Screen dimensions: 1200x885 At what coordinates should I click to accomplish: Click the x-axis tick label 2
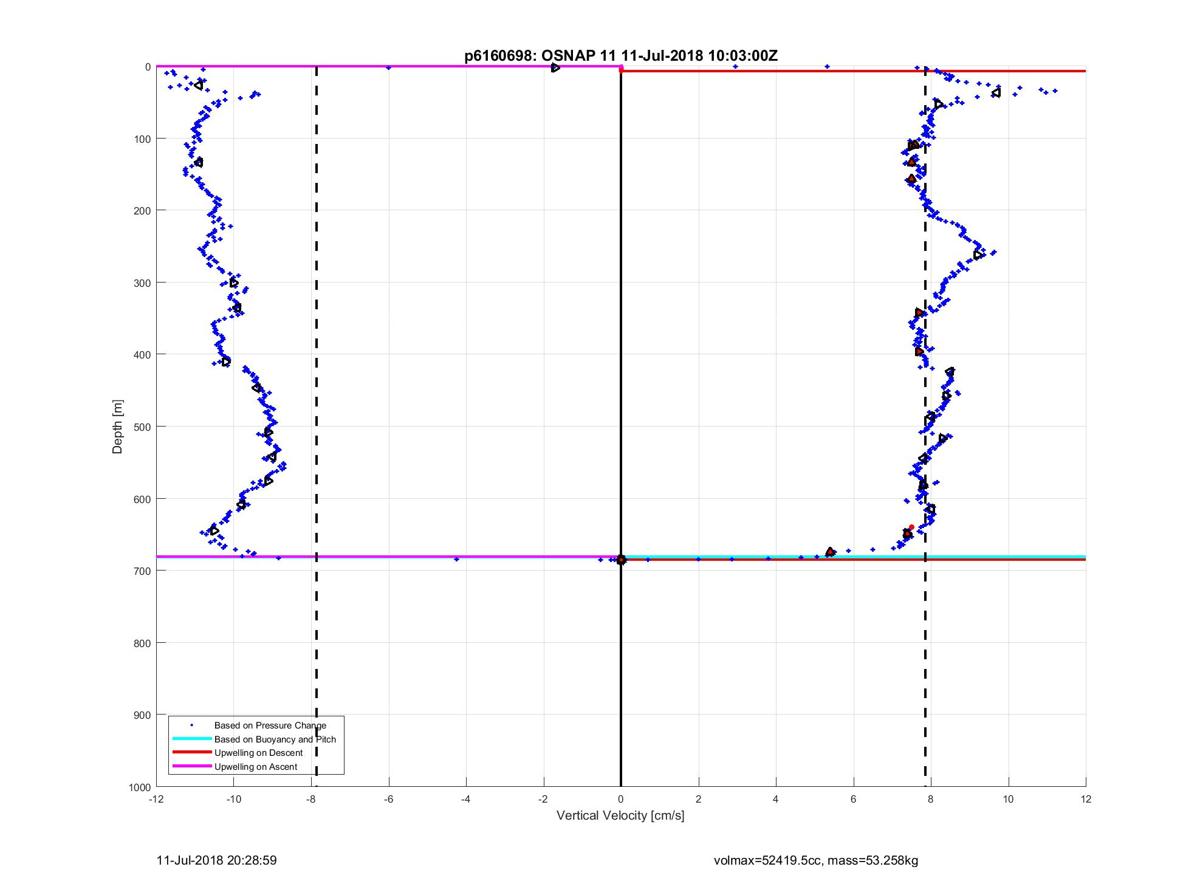(698, 799)
